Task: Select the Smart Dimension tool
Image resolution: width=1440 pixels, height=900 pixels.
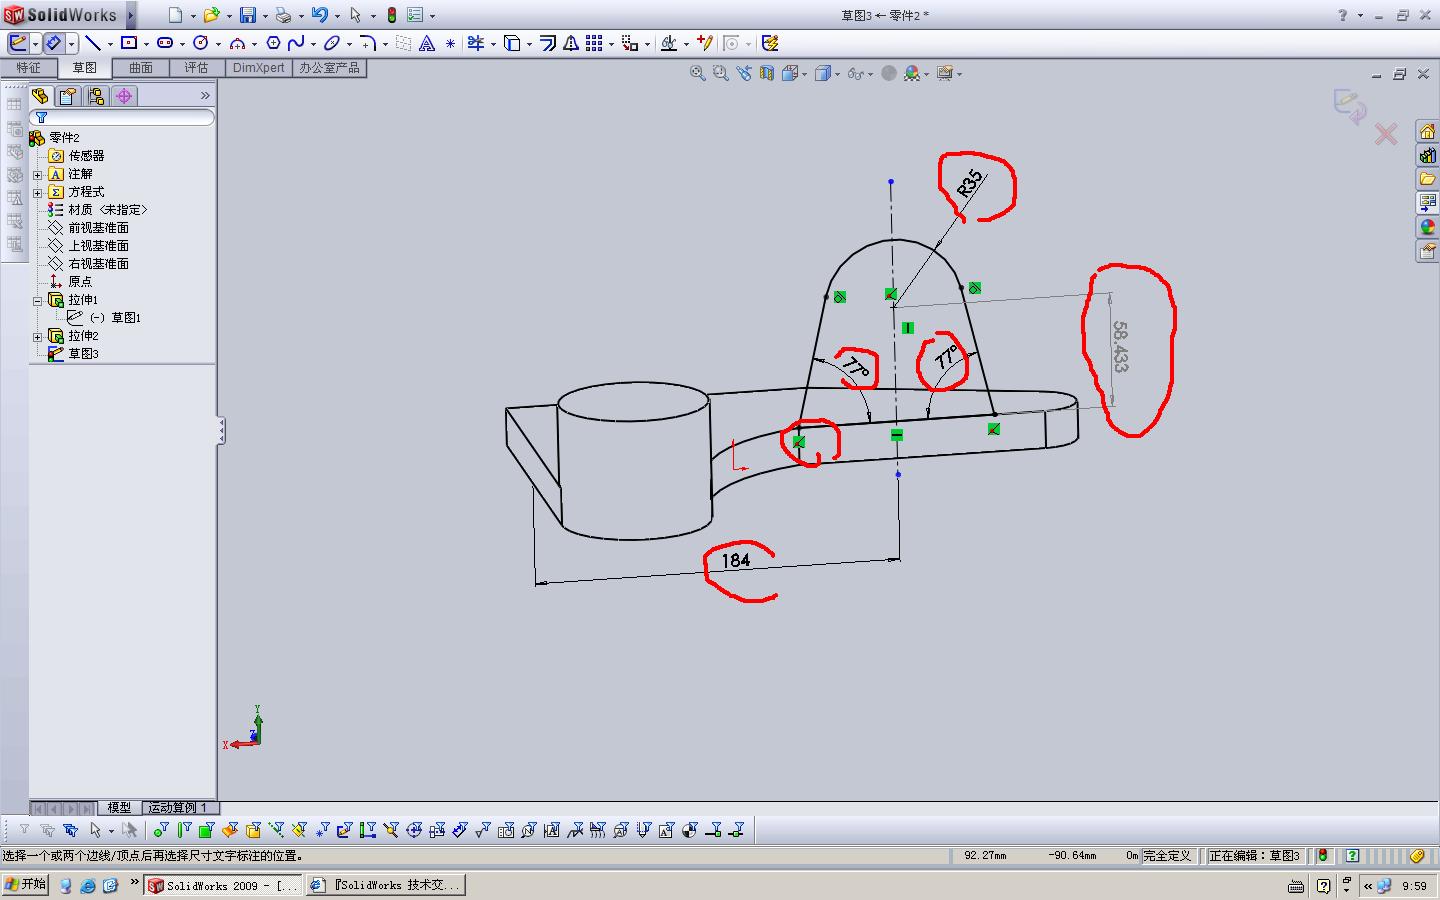Action: (54, 43)
